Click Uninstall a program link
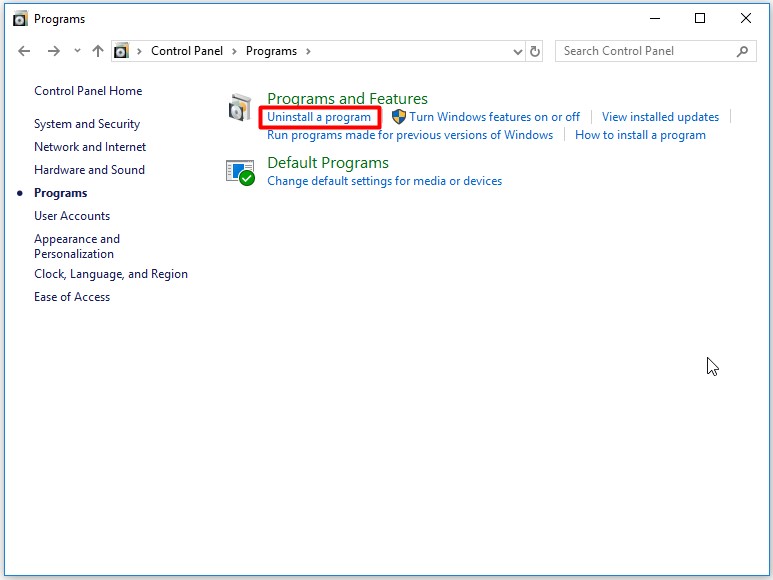 [x=319, y=117]
